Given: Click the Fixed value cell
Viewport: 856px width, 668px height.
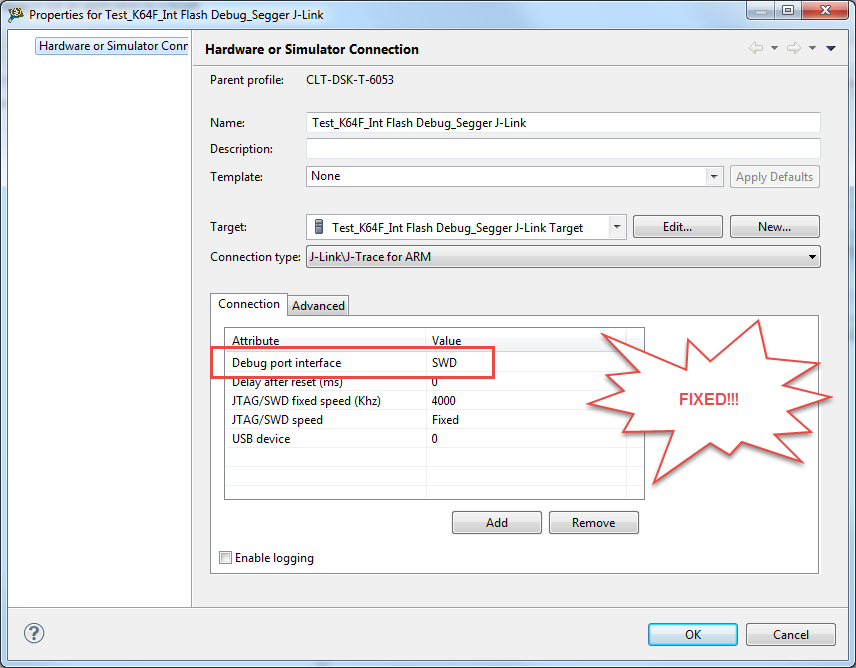Looking at the screenshot, I should [x=526, y=420].
